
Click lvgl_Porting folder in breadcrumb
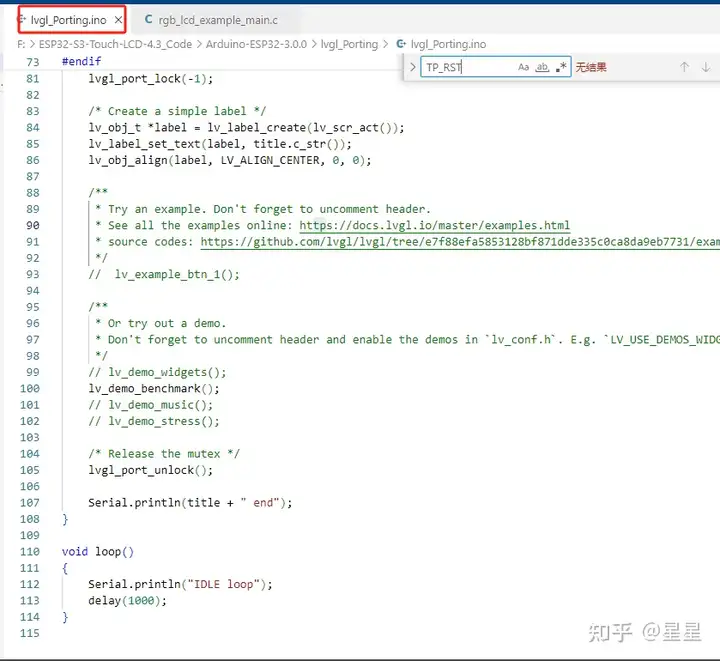coord(349,45)
